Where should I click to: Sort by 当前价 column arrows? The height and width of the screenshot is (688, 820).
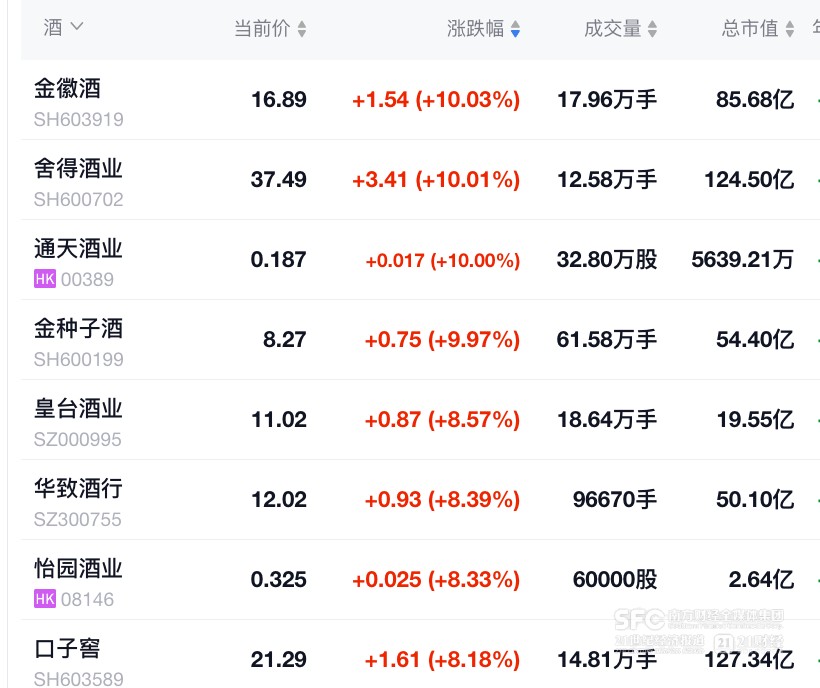302,29
